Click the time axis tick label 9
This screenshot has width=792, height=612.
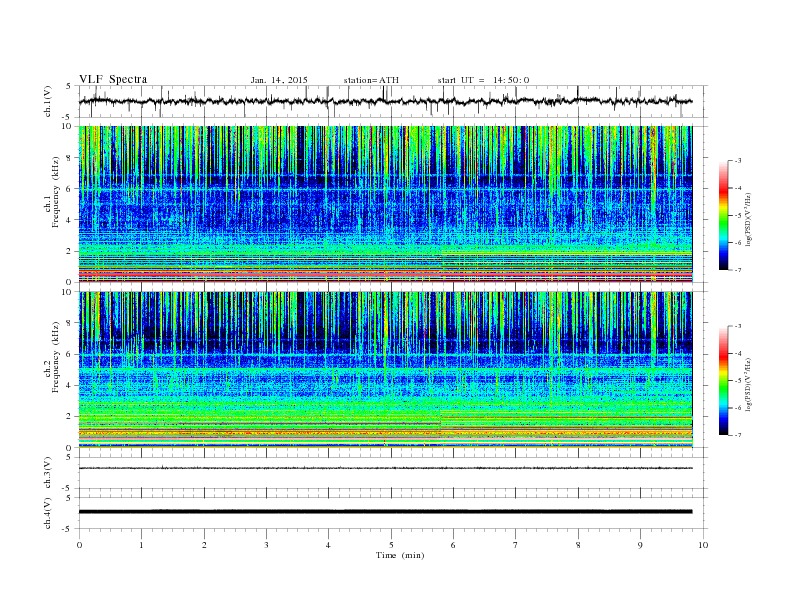[640, 545]
